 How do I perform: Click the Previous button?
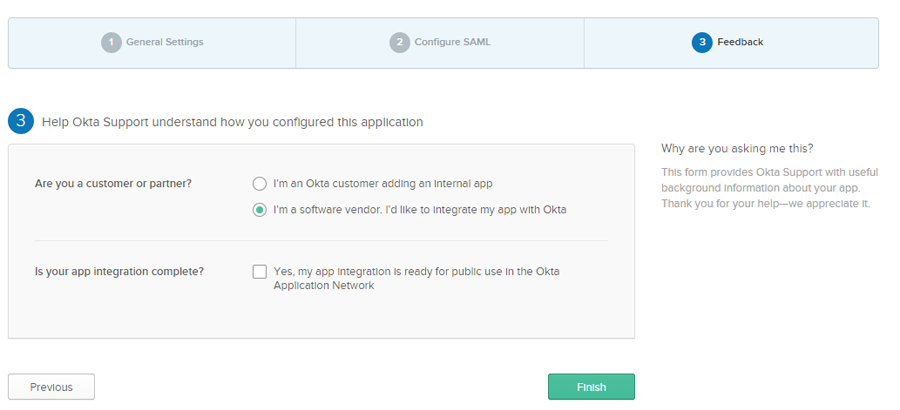tap(51, 387)
